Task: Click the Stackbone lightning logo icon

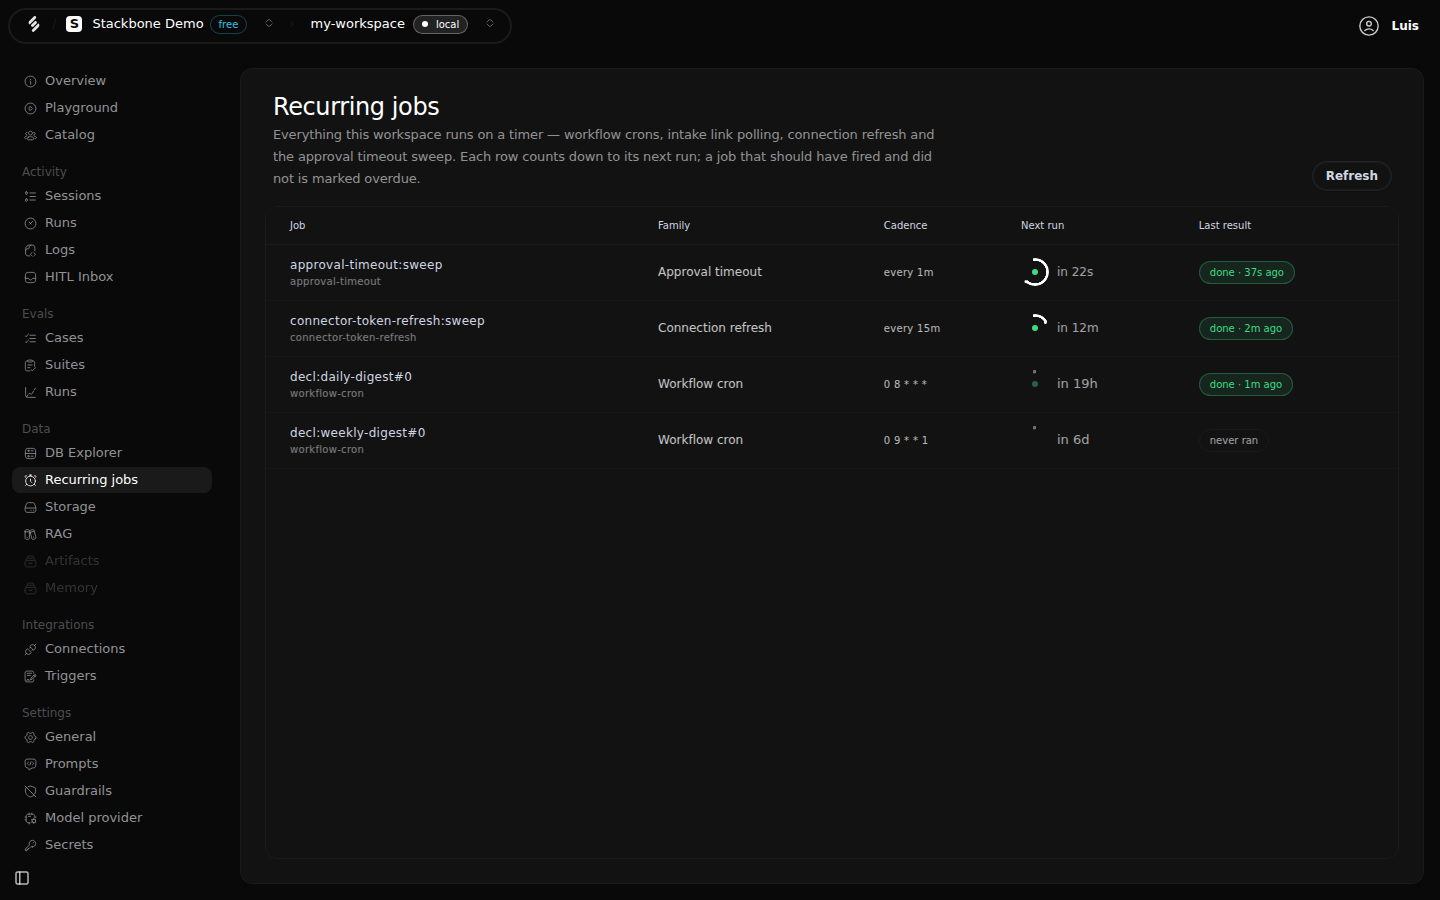Action: [34, 24]
